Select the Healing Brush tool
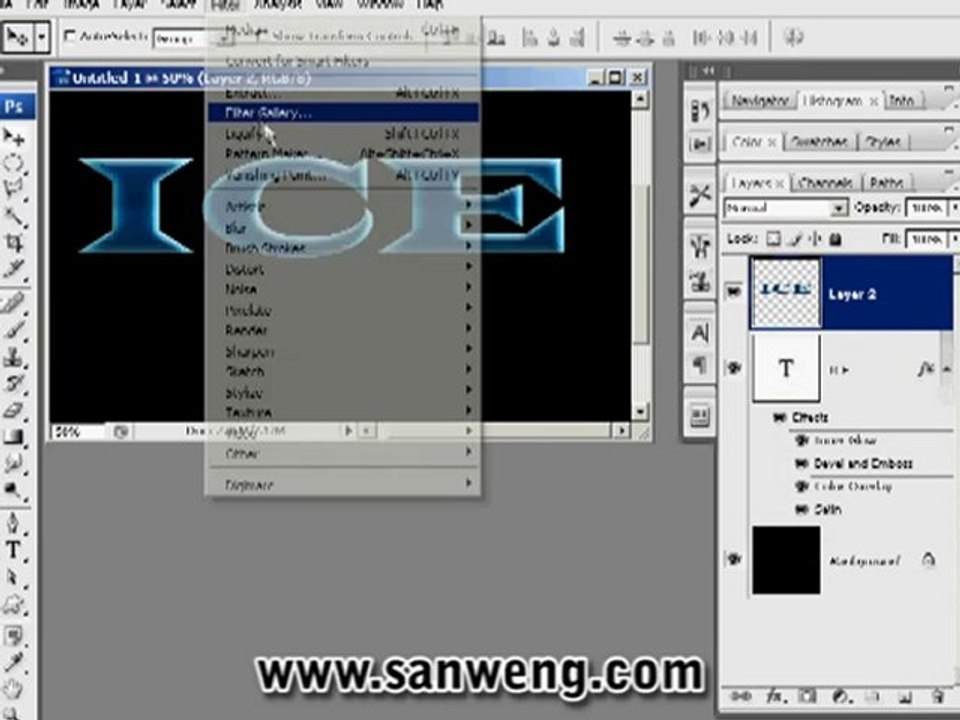 (x=13, y=304)
